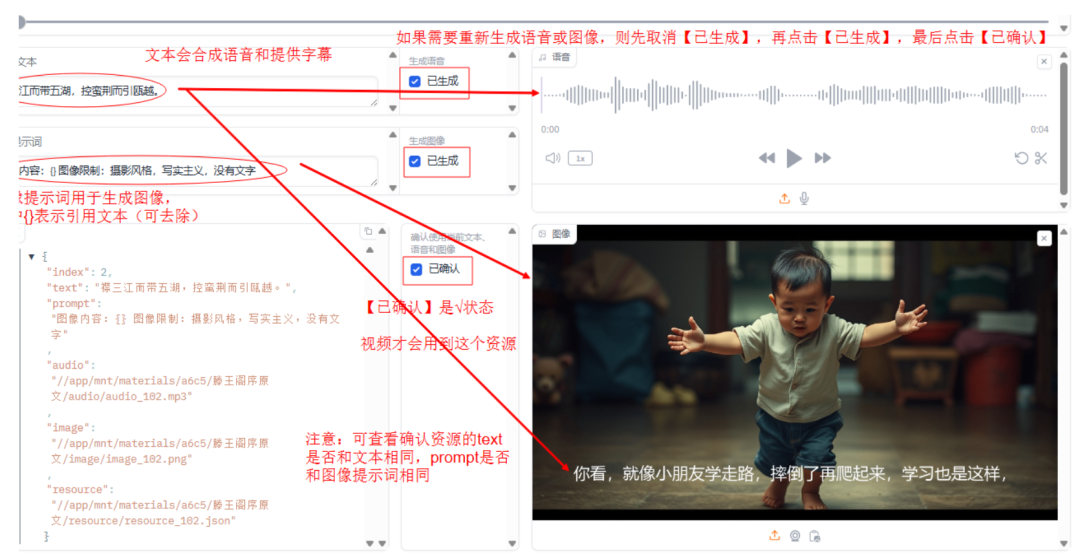Click the upload icon under the audio player

785,198
